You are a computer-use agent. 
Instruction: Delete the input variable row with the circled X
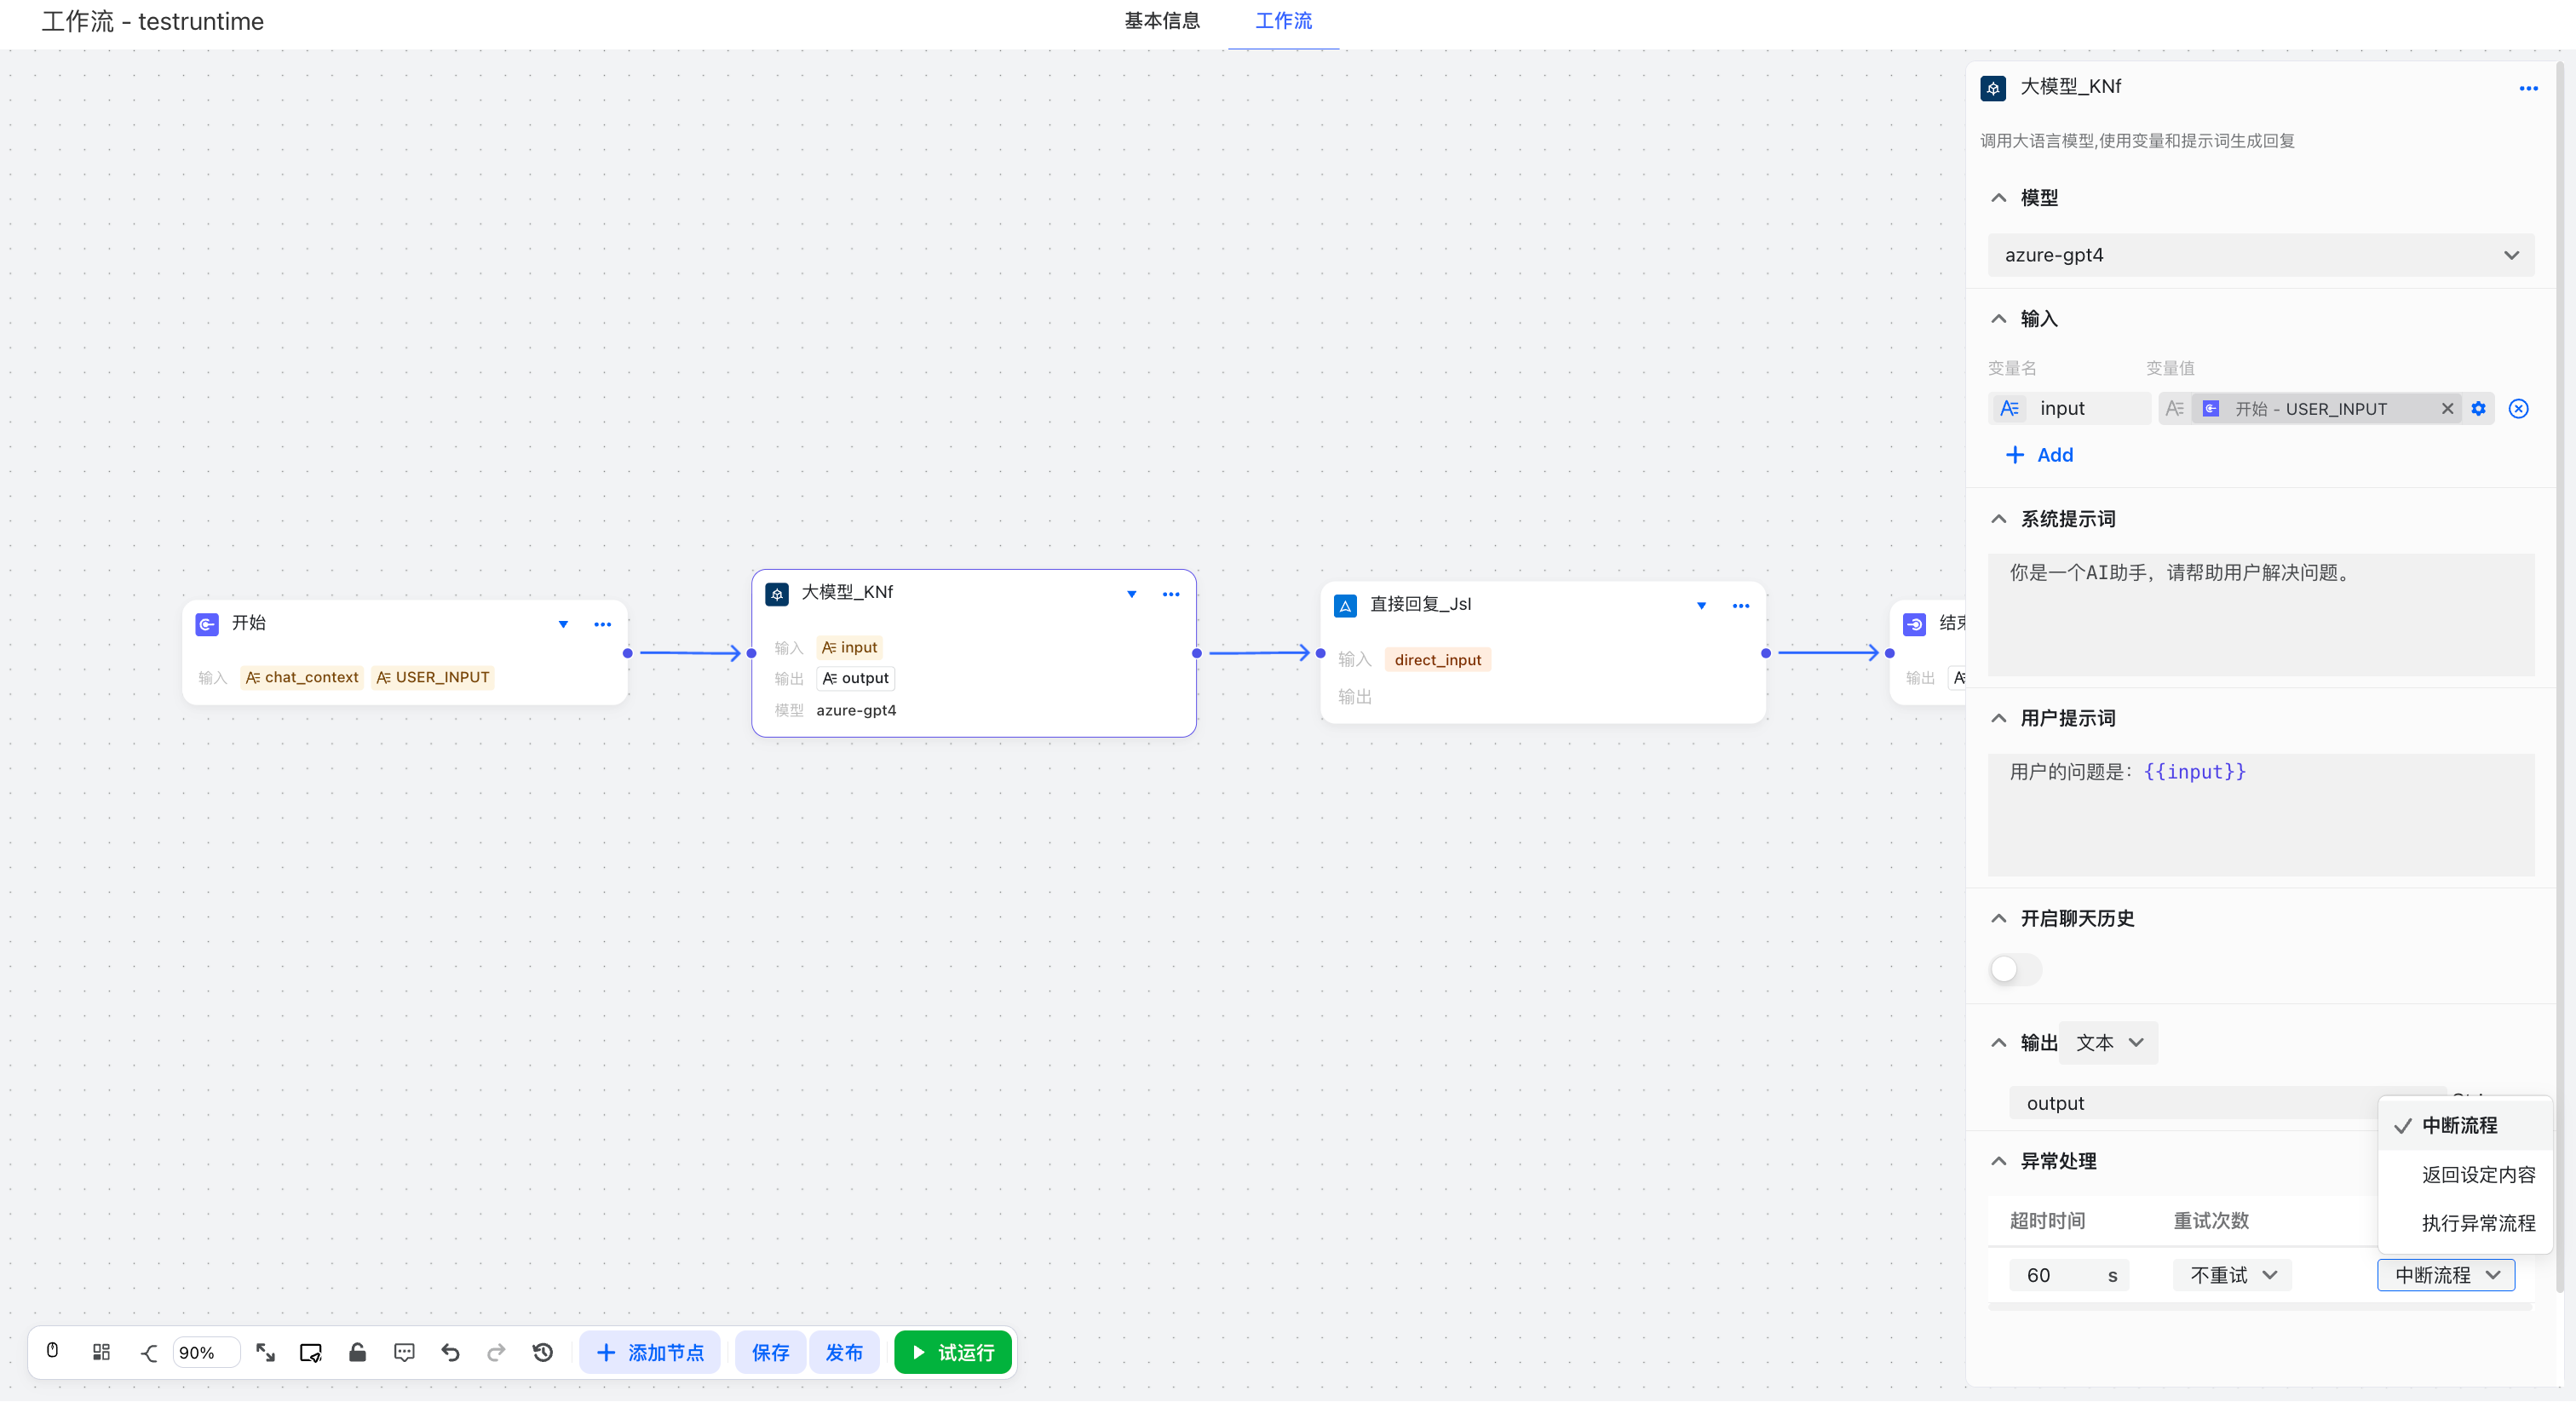point(2518,408)
